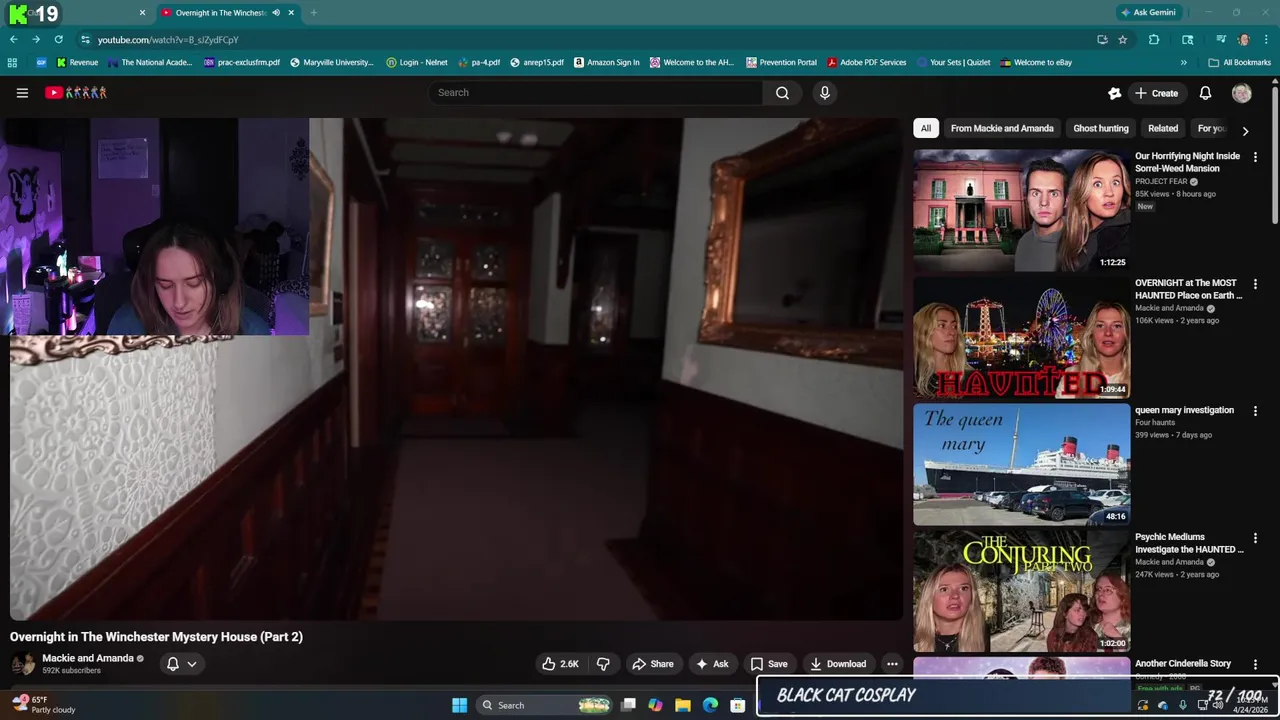This screenshot has width=1280, height=720.
Task: Show hidden bookmarks with the double chevron
Action: 1184,62
